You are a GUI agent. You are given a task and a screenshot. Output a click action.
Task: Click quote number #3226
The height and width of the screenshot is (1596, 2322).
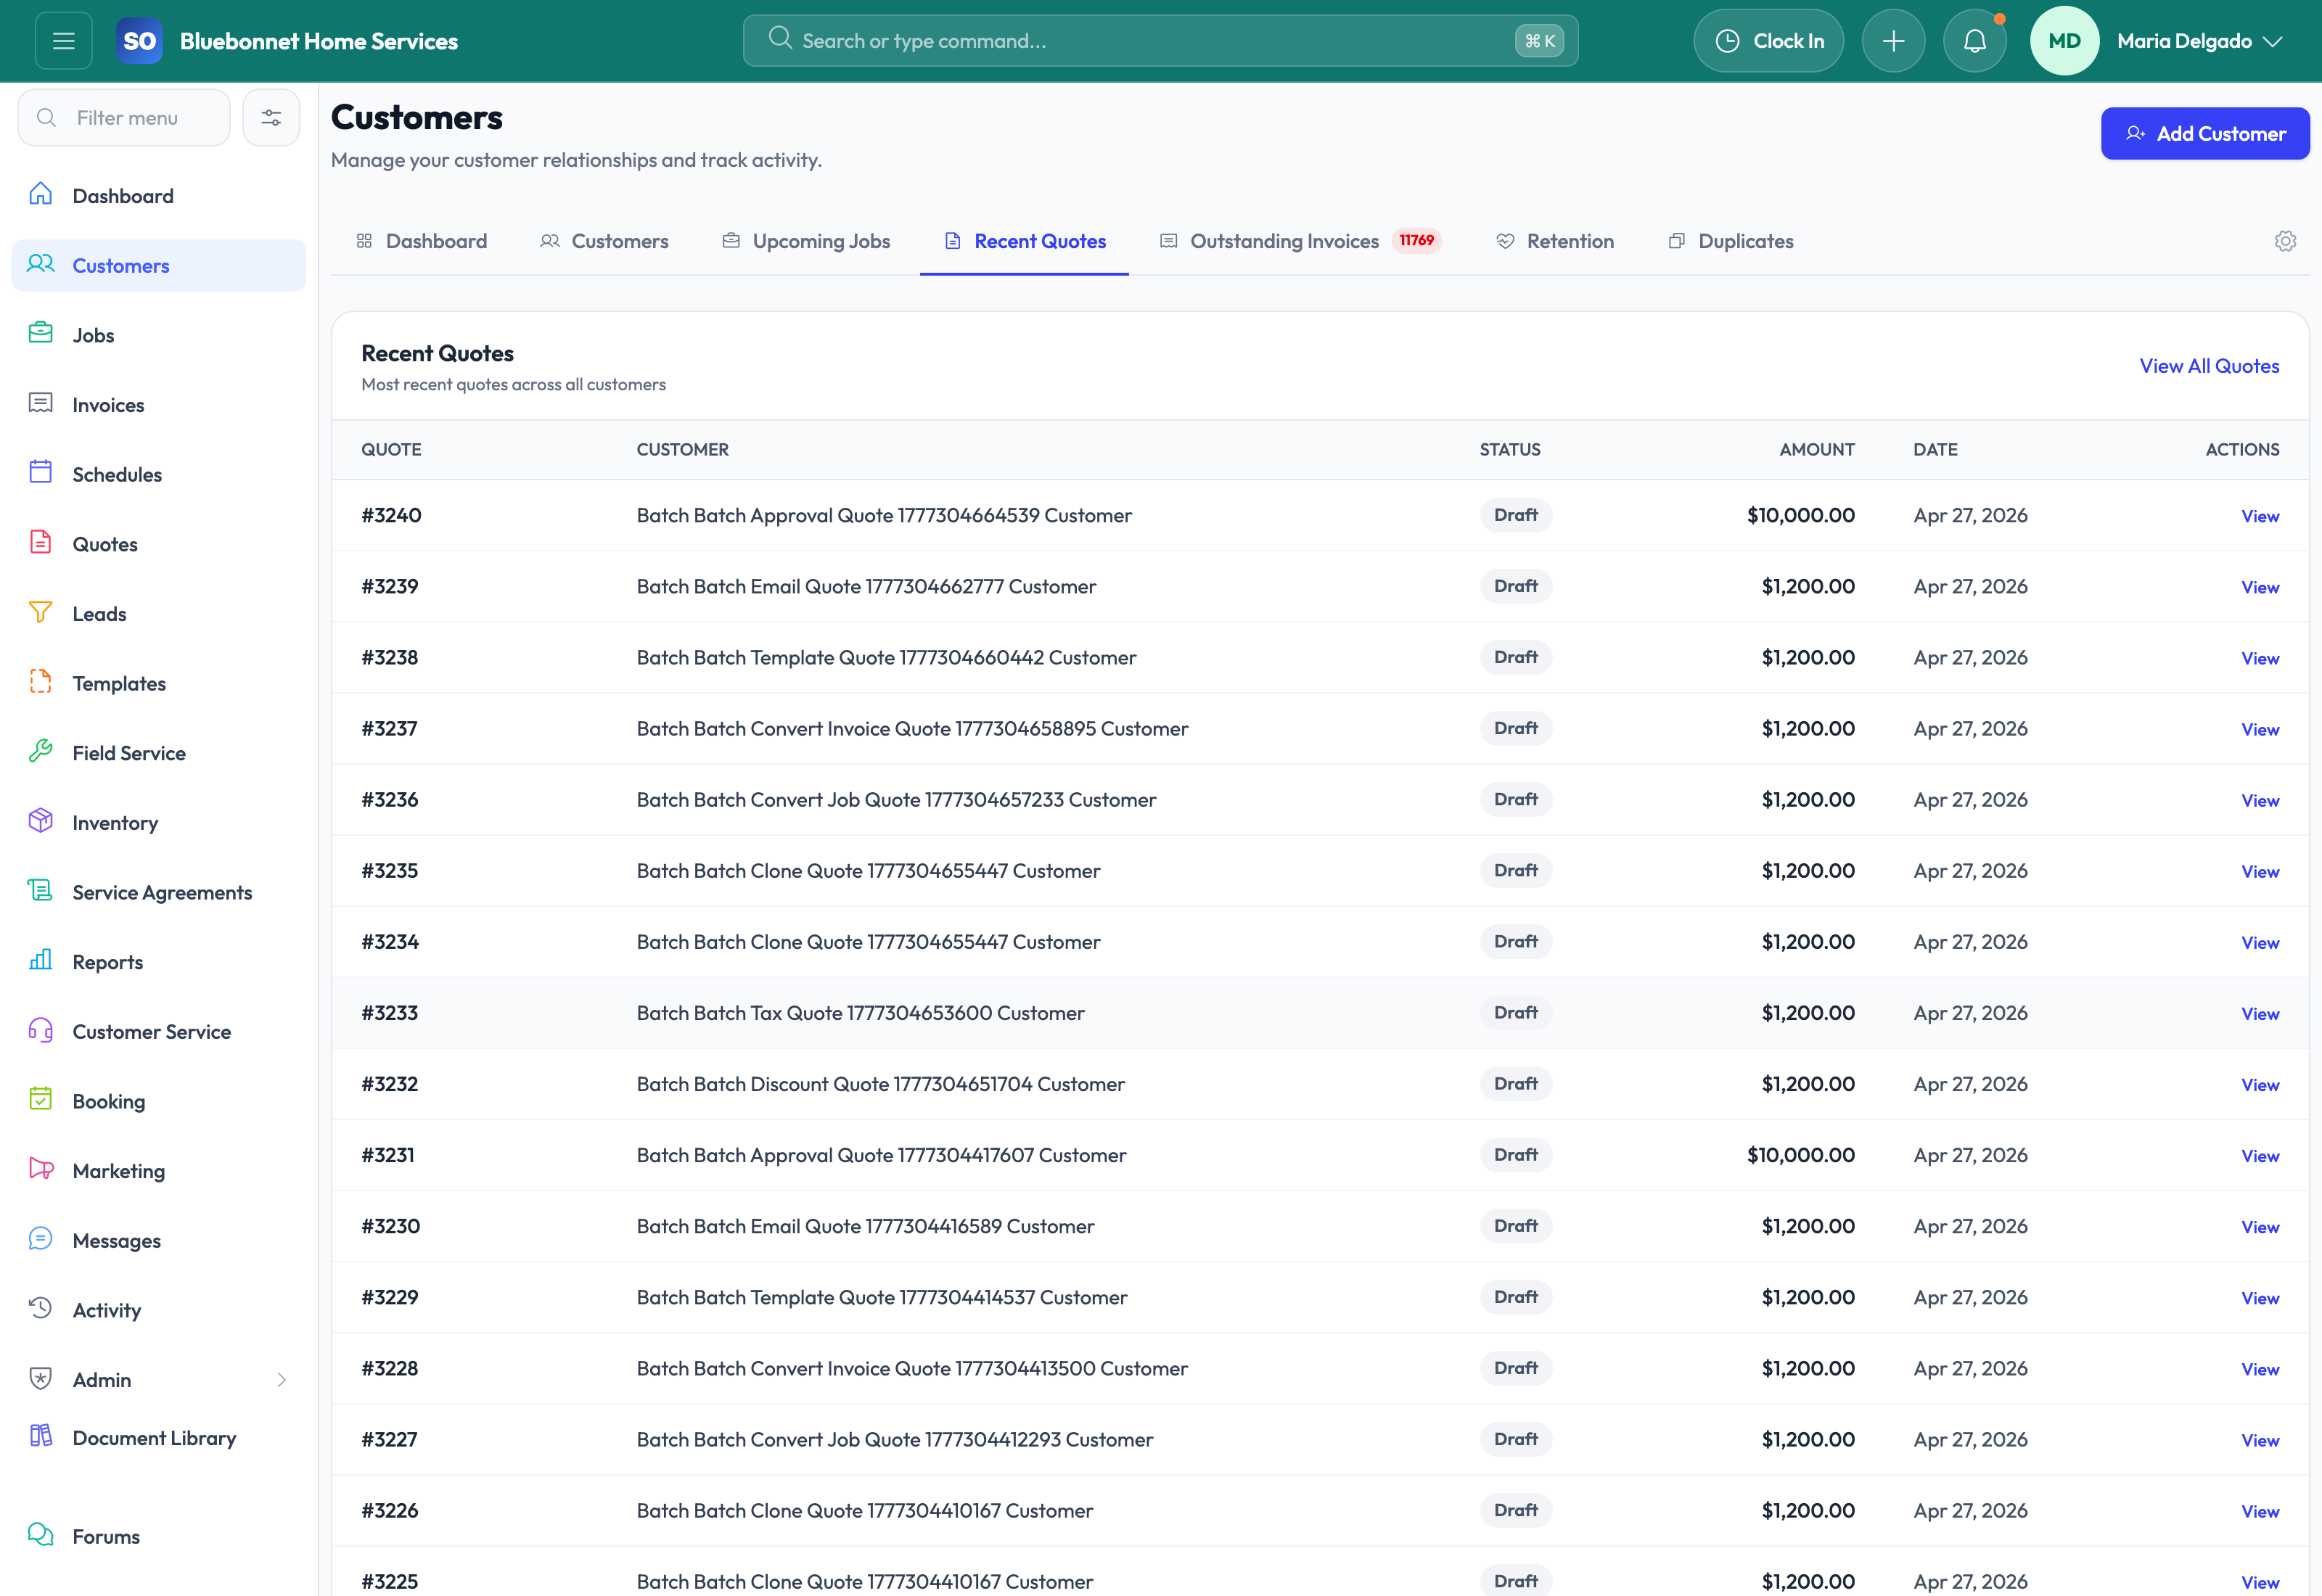[390, 1510]
